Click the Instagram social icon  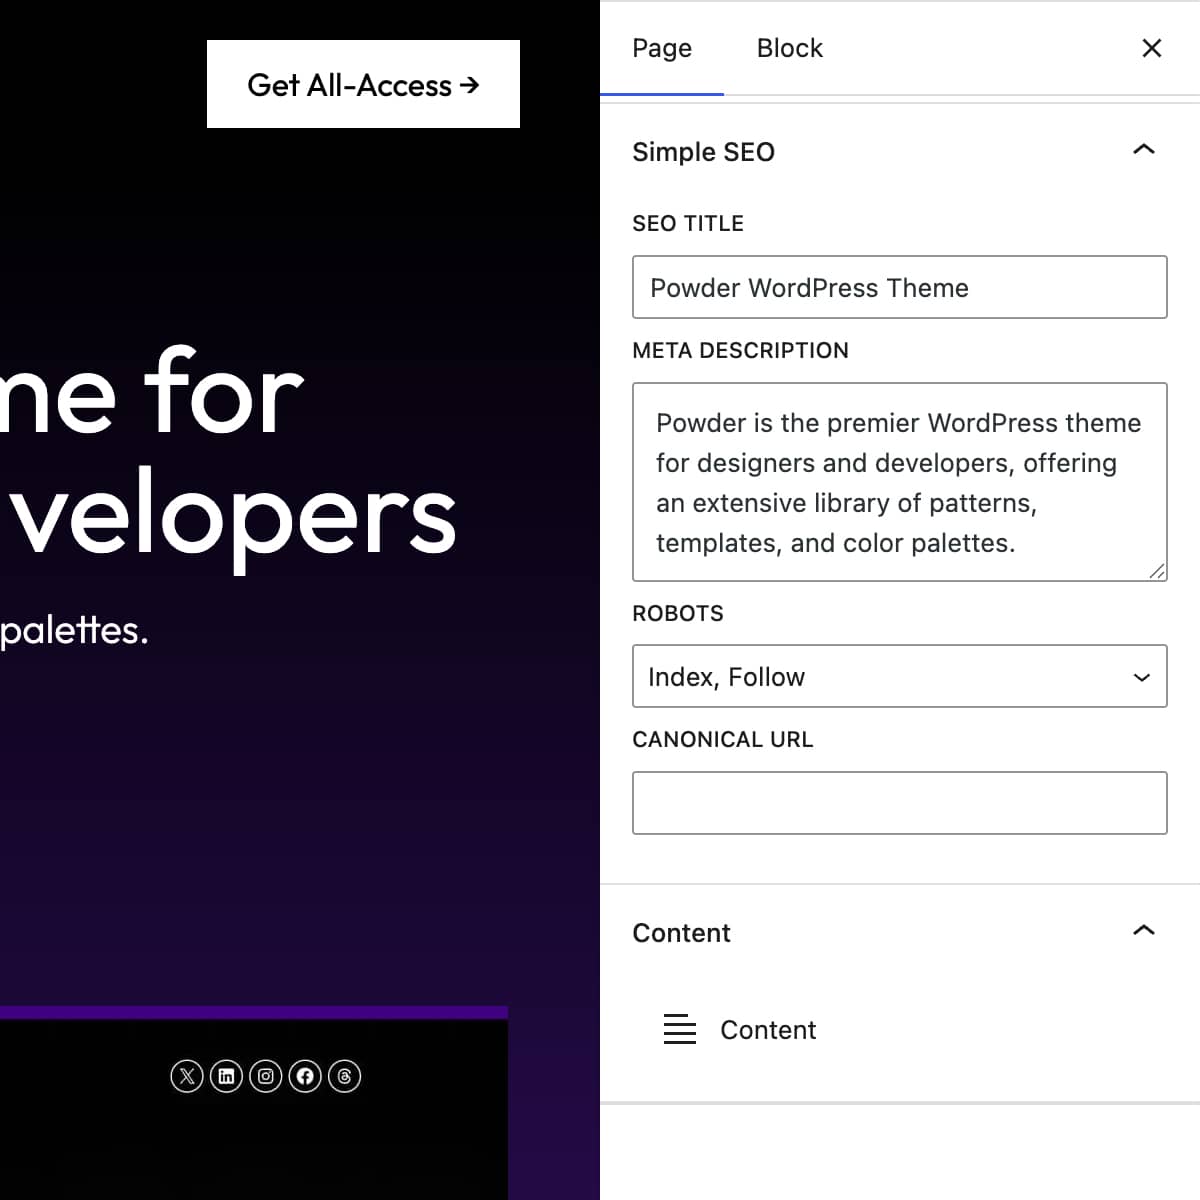[x=266, y=1076]
